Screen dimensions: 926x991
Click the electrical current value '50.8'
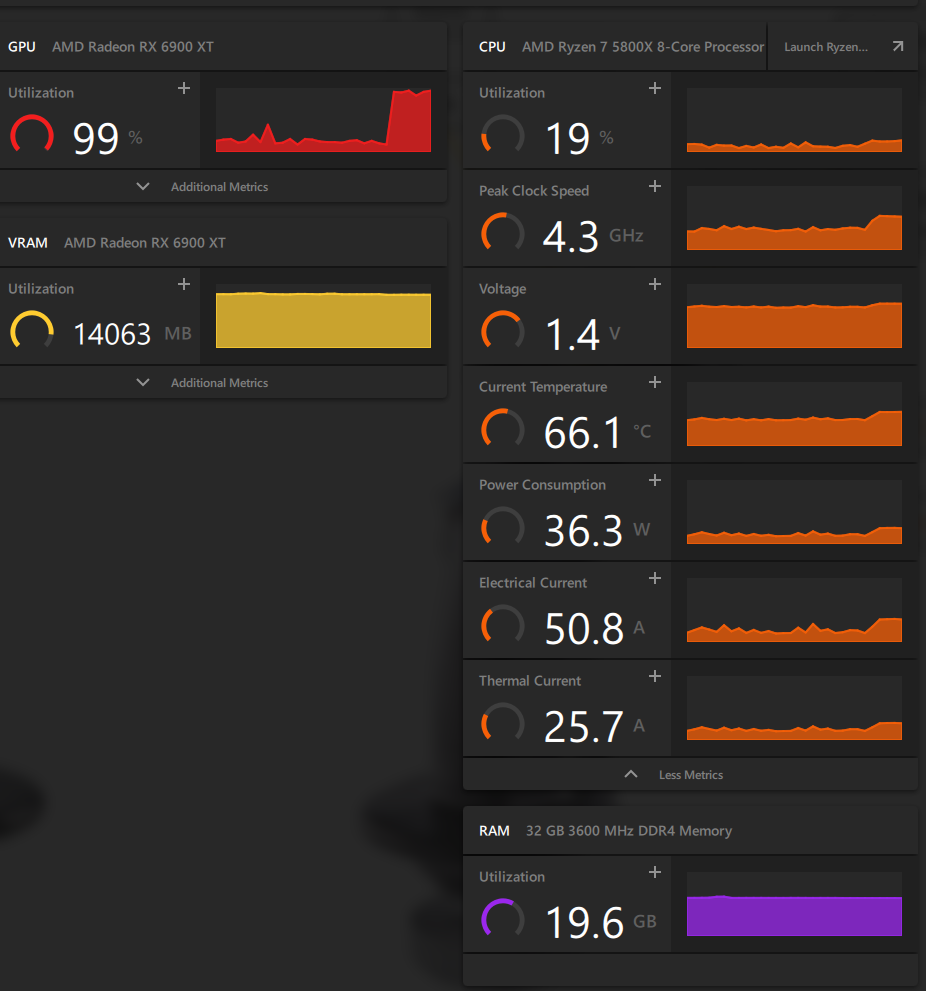coord(584,628)
